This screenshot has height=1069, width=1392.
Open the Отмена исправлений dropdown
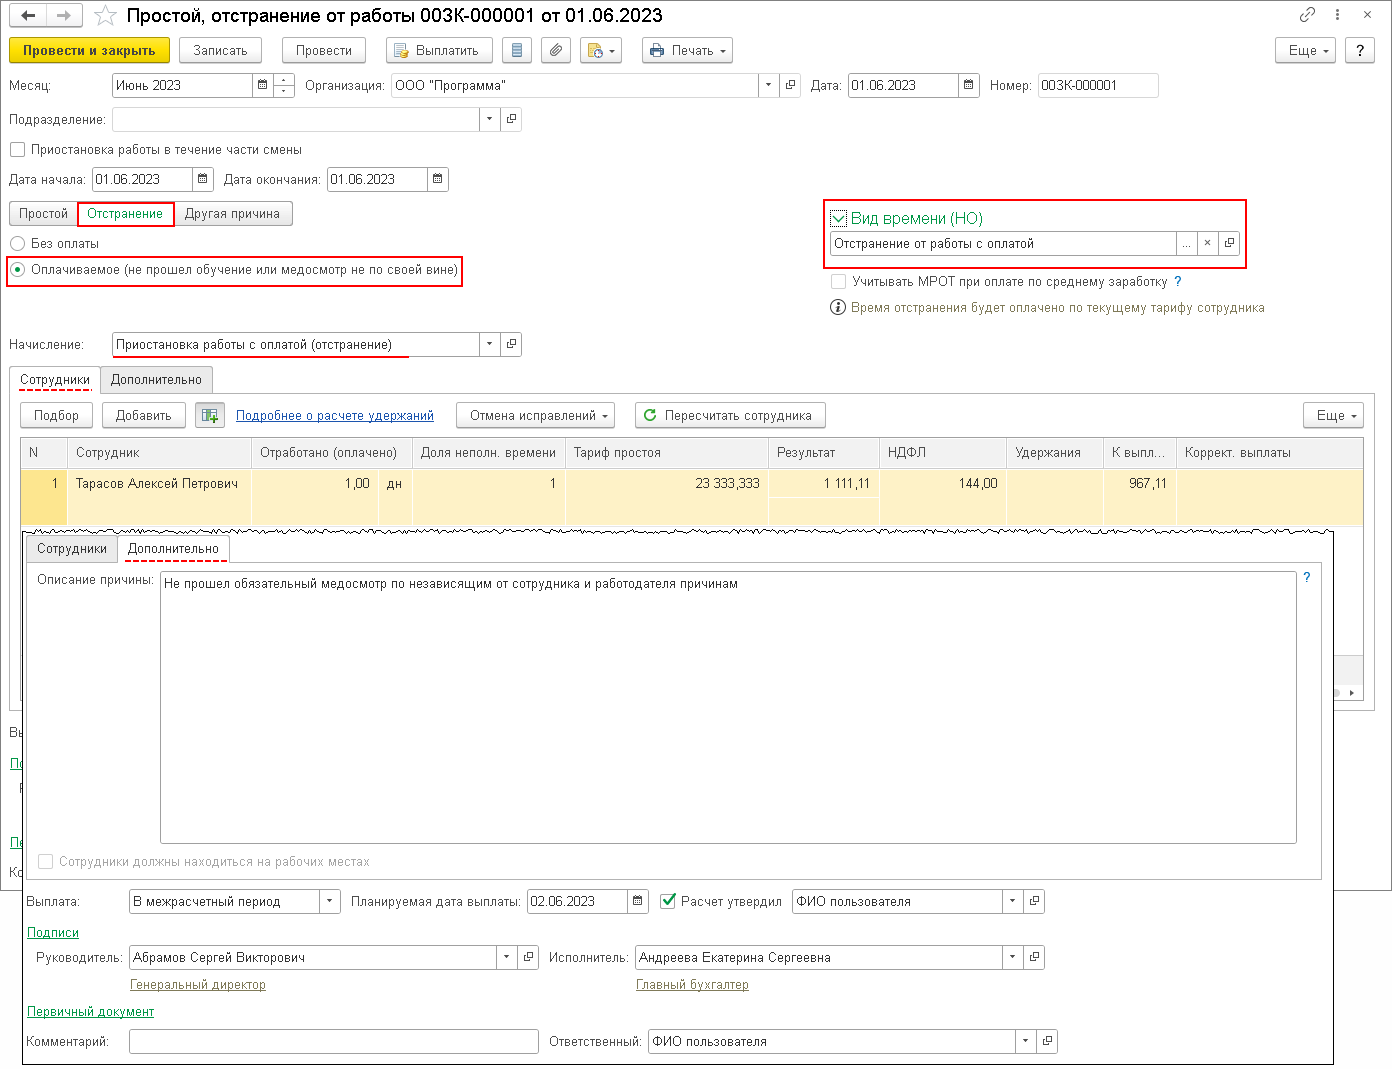535,415
